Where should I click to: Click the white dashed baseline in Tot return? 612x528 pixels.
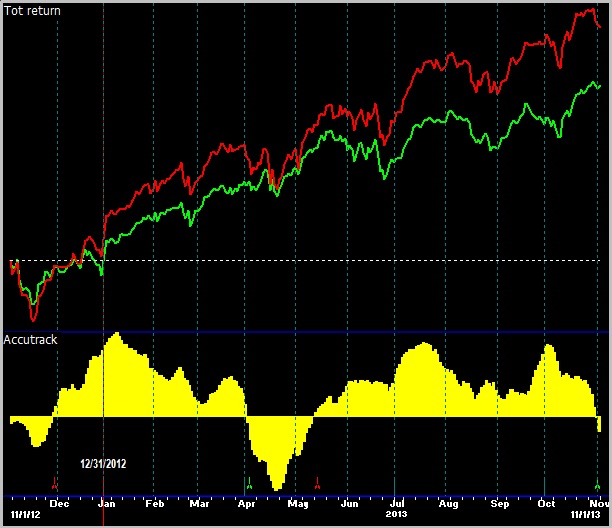click(300, 260)
